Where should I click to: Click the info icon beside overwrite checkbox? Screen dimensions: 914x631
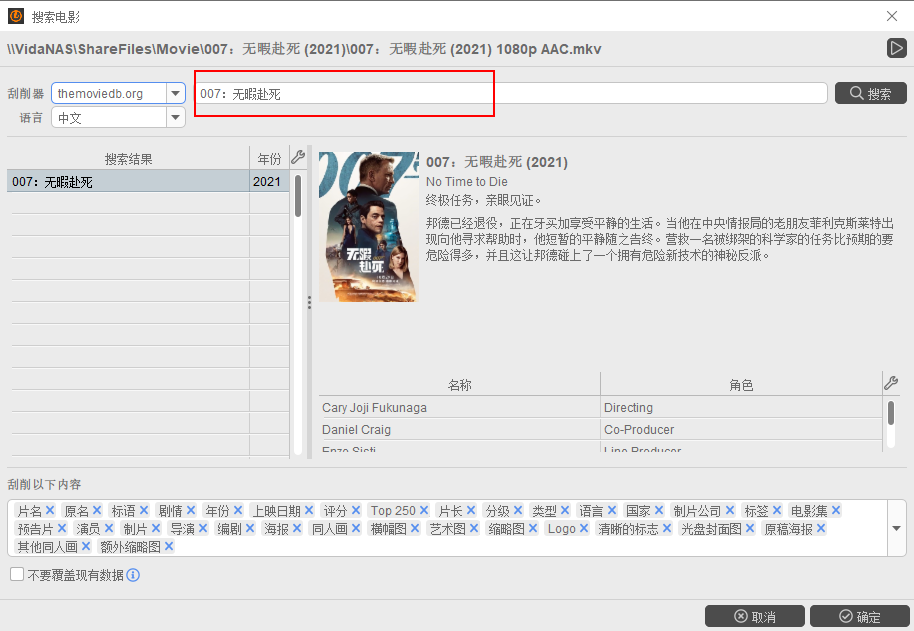click(133, 575)
